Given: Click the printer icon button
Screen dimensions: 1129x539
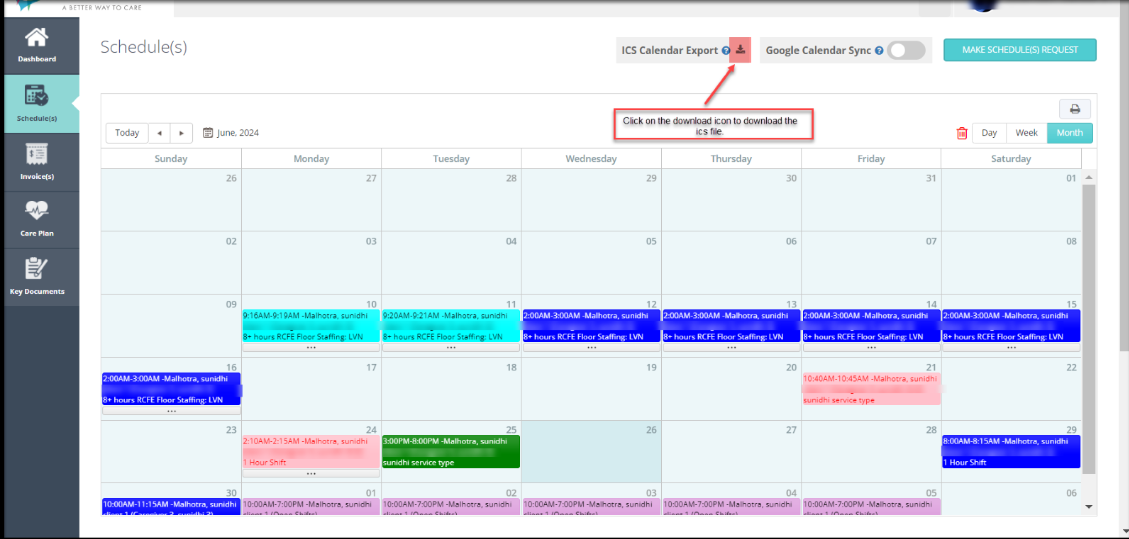Looking at the screenshot, I should point(1075,109).
